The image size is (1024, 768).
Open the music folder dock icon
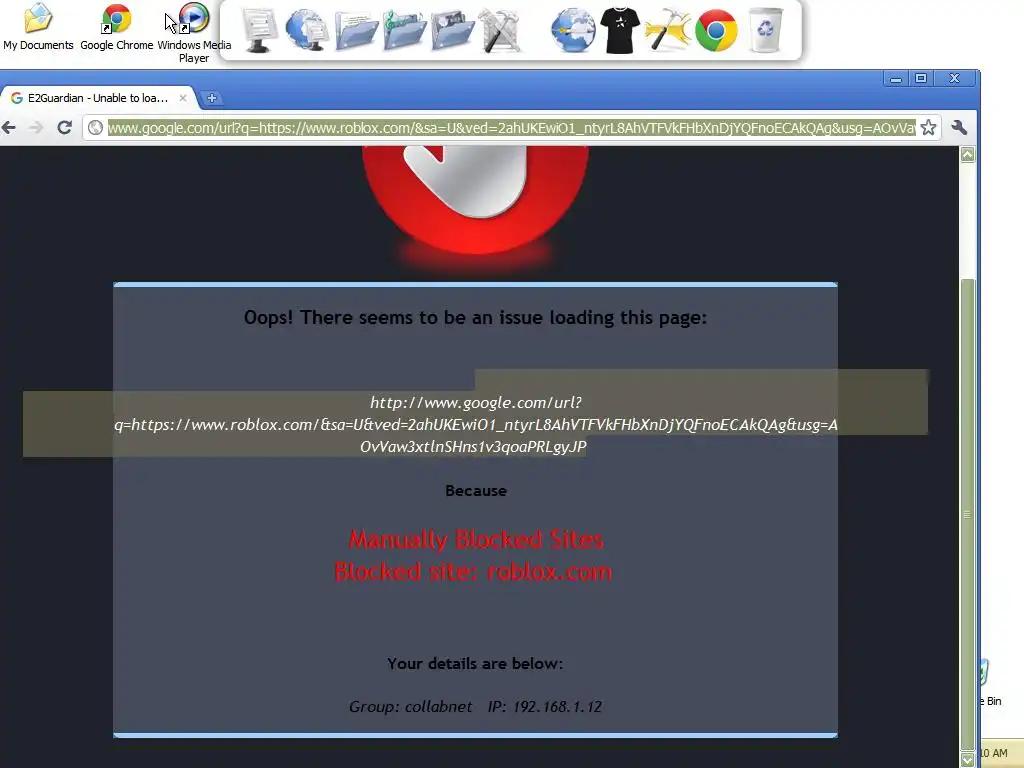[404, 30]
